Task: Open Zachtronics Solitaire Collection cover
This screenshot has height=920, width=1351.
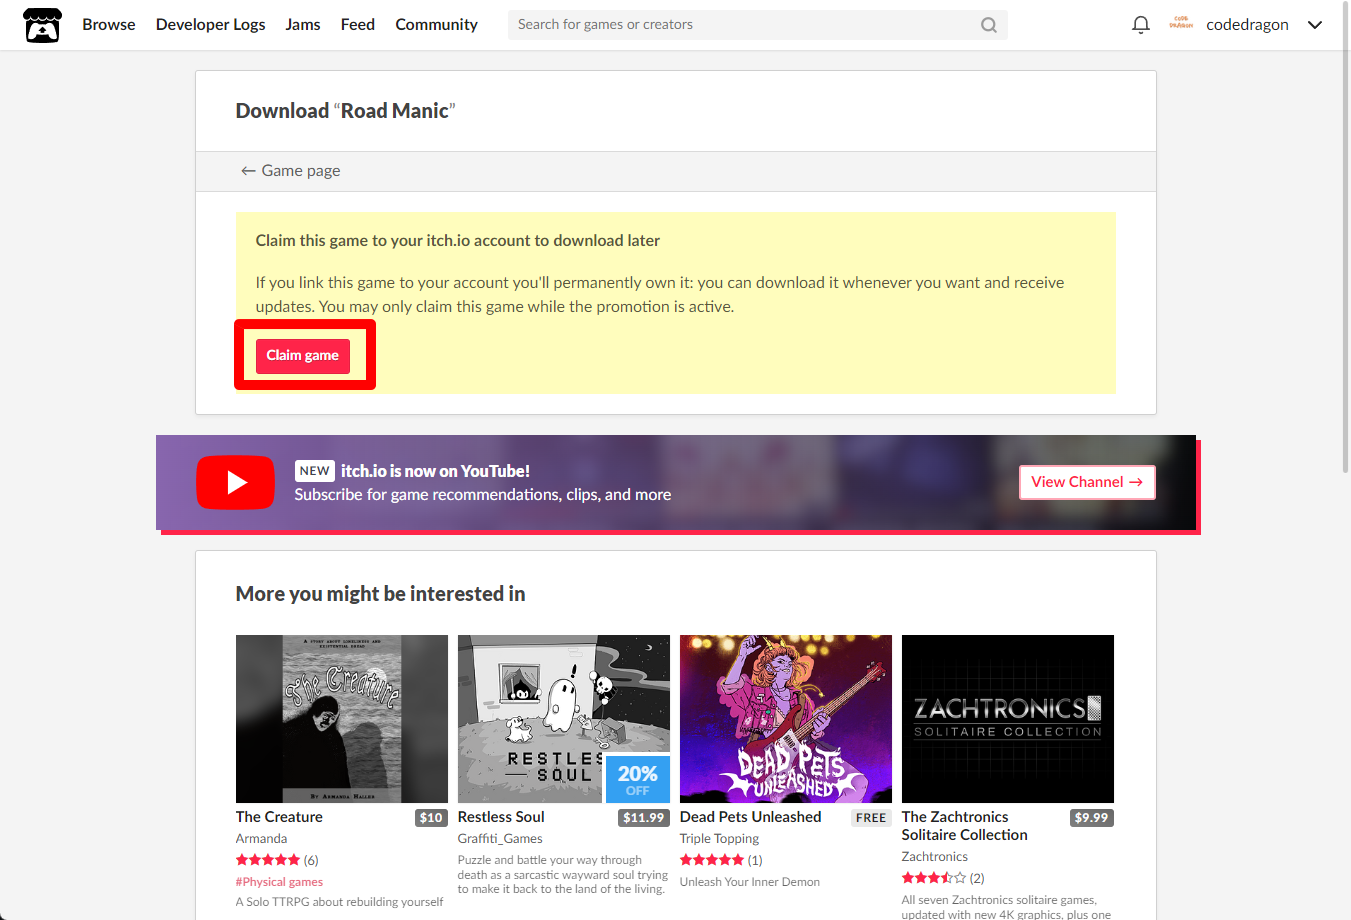Action: click(x=1008, y=719)
